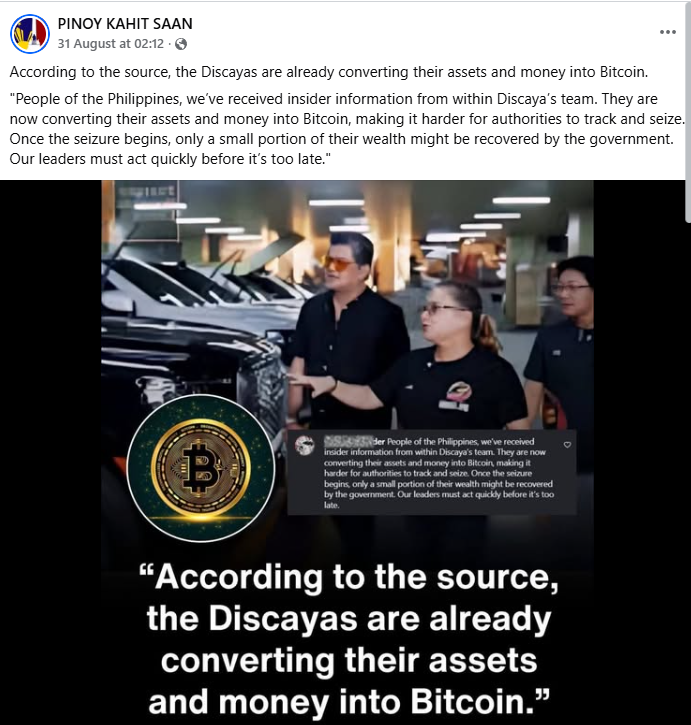Viewport: 691px width, 725px height.
Task: Click the blurred commenter name in the comment
Action: click(350, 442)
